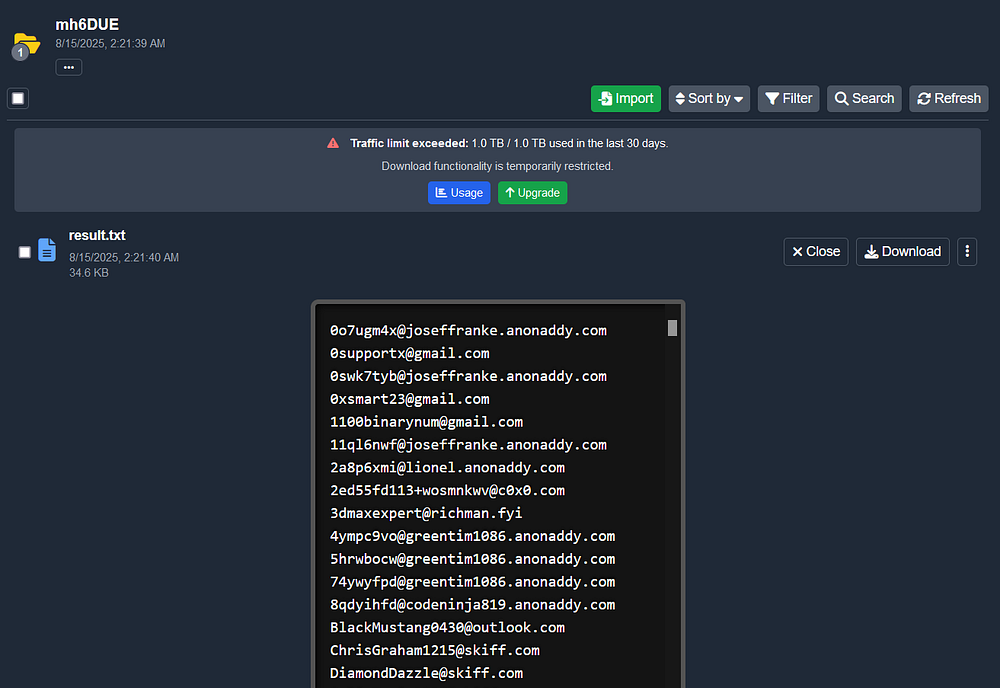Click the green Upgrade button

[x=532, y=193]
